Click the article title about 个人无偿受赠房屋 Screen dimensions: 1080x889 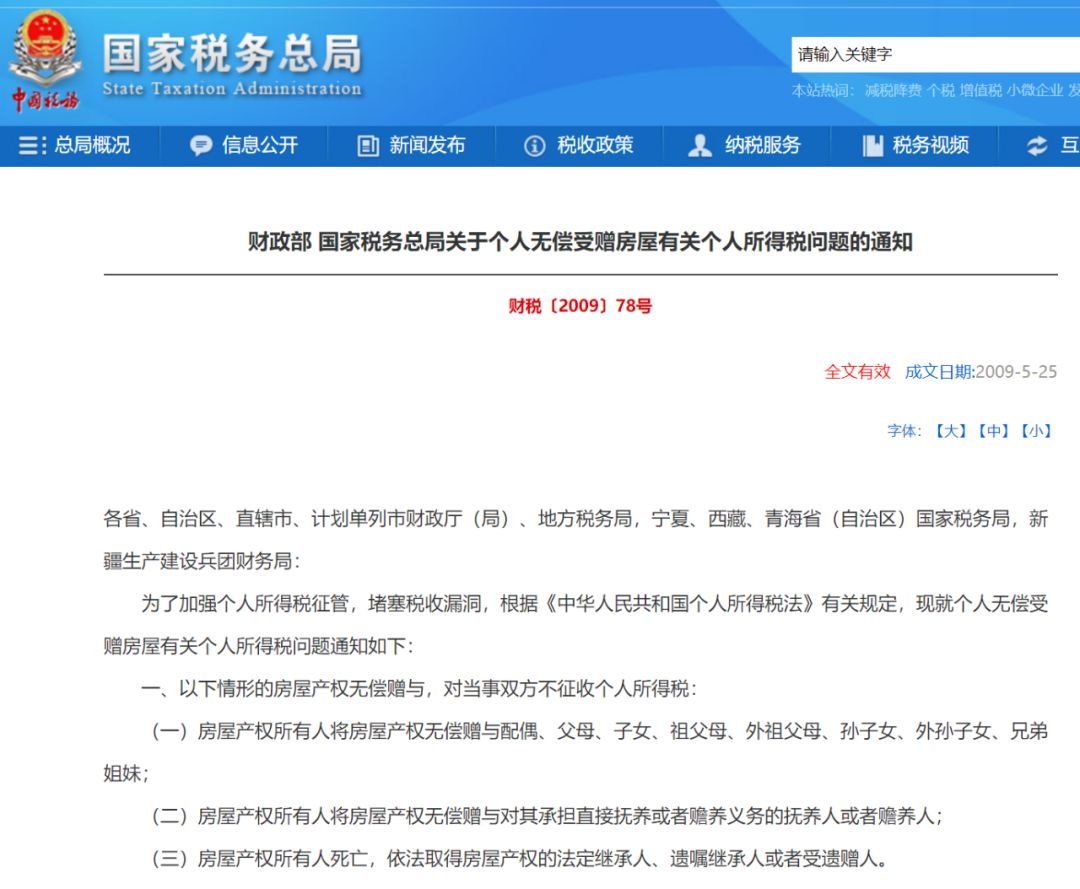[580, 242]
